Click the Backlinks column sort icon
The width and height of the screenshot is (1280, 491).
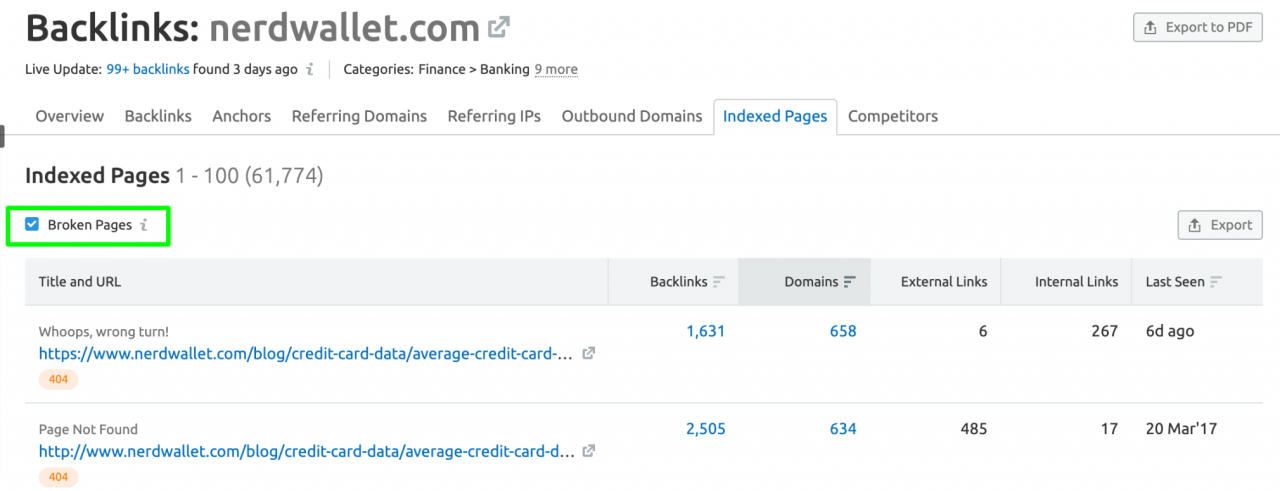[x=718, y=282]
